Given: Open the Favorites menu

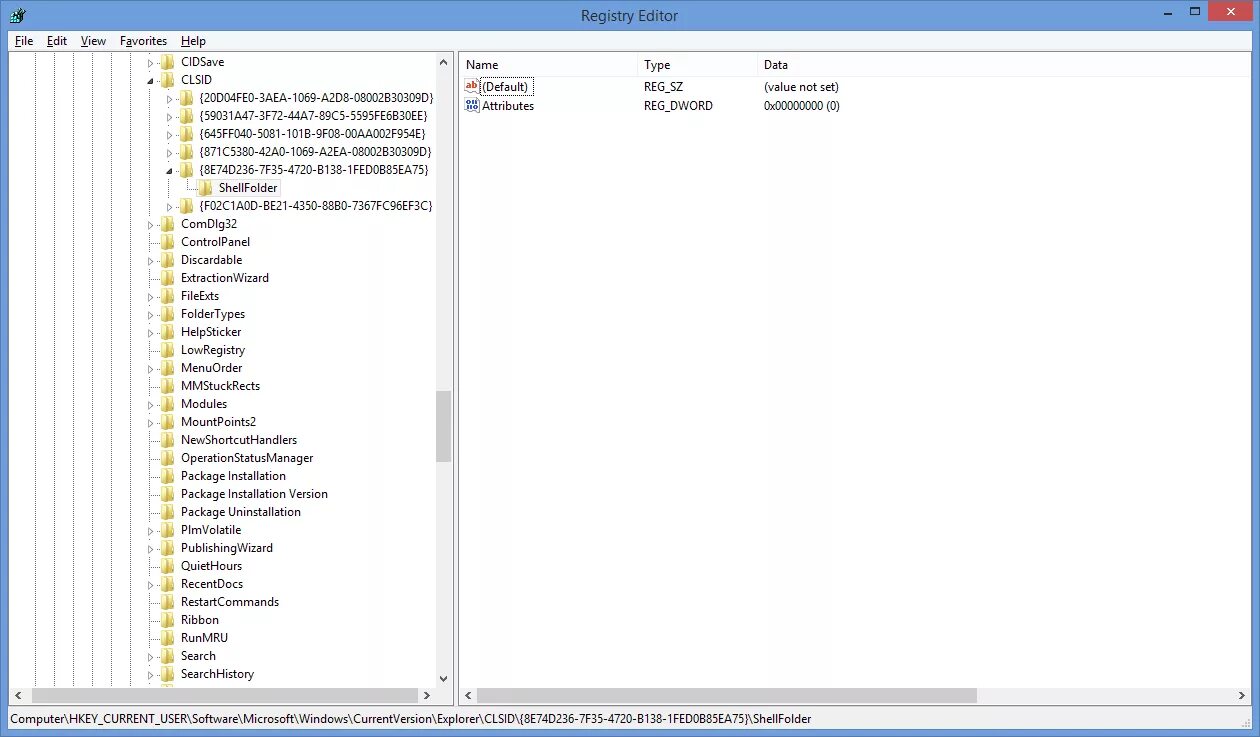Looking at the screenshot, I should [x=143, y=41].
